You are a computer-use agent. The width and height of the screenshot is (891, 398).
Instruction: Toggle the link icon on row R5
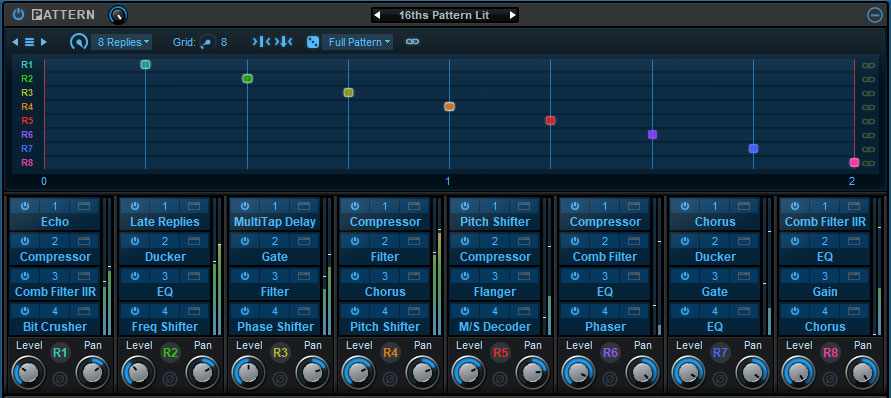pyautogui.click(x=868, y=121)
